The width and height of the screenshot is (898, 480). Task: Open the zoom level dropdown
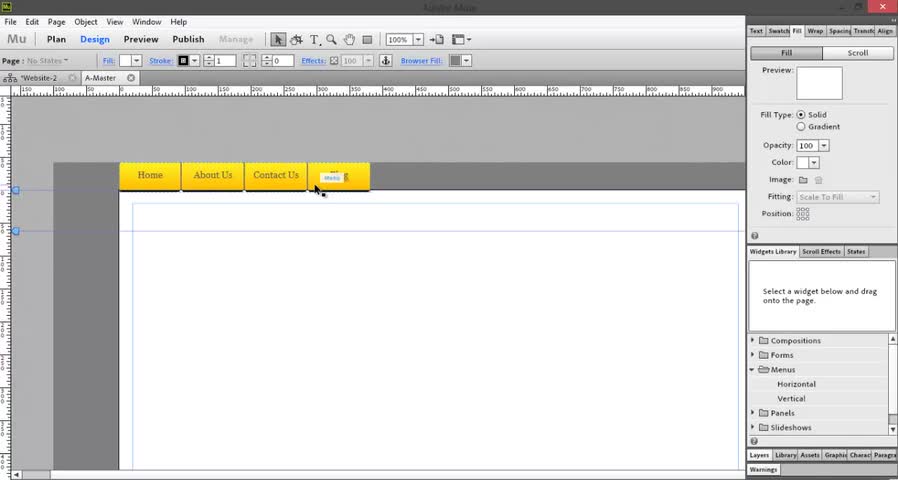pyautogui.click(x=419, y=40)
